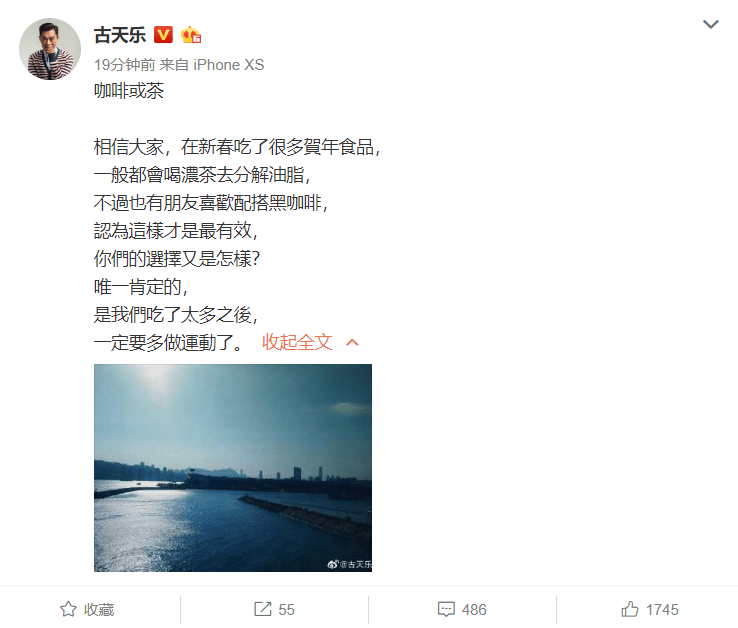
Task: Click the repost share icon
Action: 263,609
